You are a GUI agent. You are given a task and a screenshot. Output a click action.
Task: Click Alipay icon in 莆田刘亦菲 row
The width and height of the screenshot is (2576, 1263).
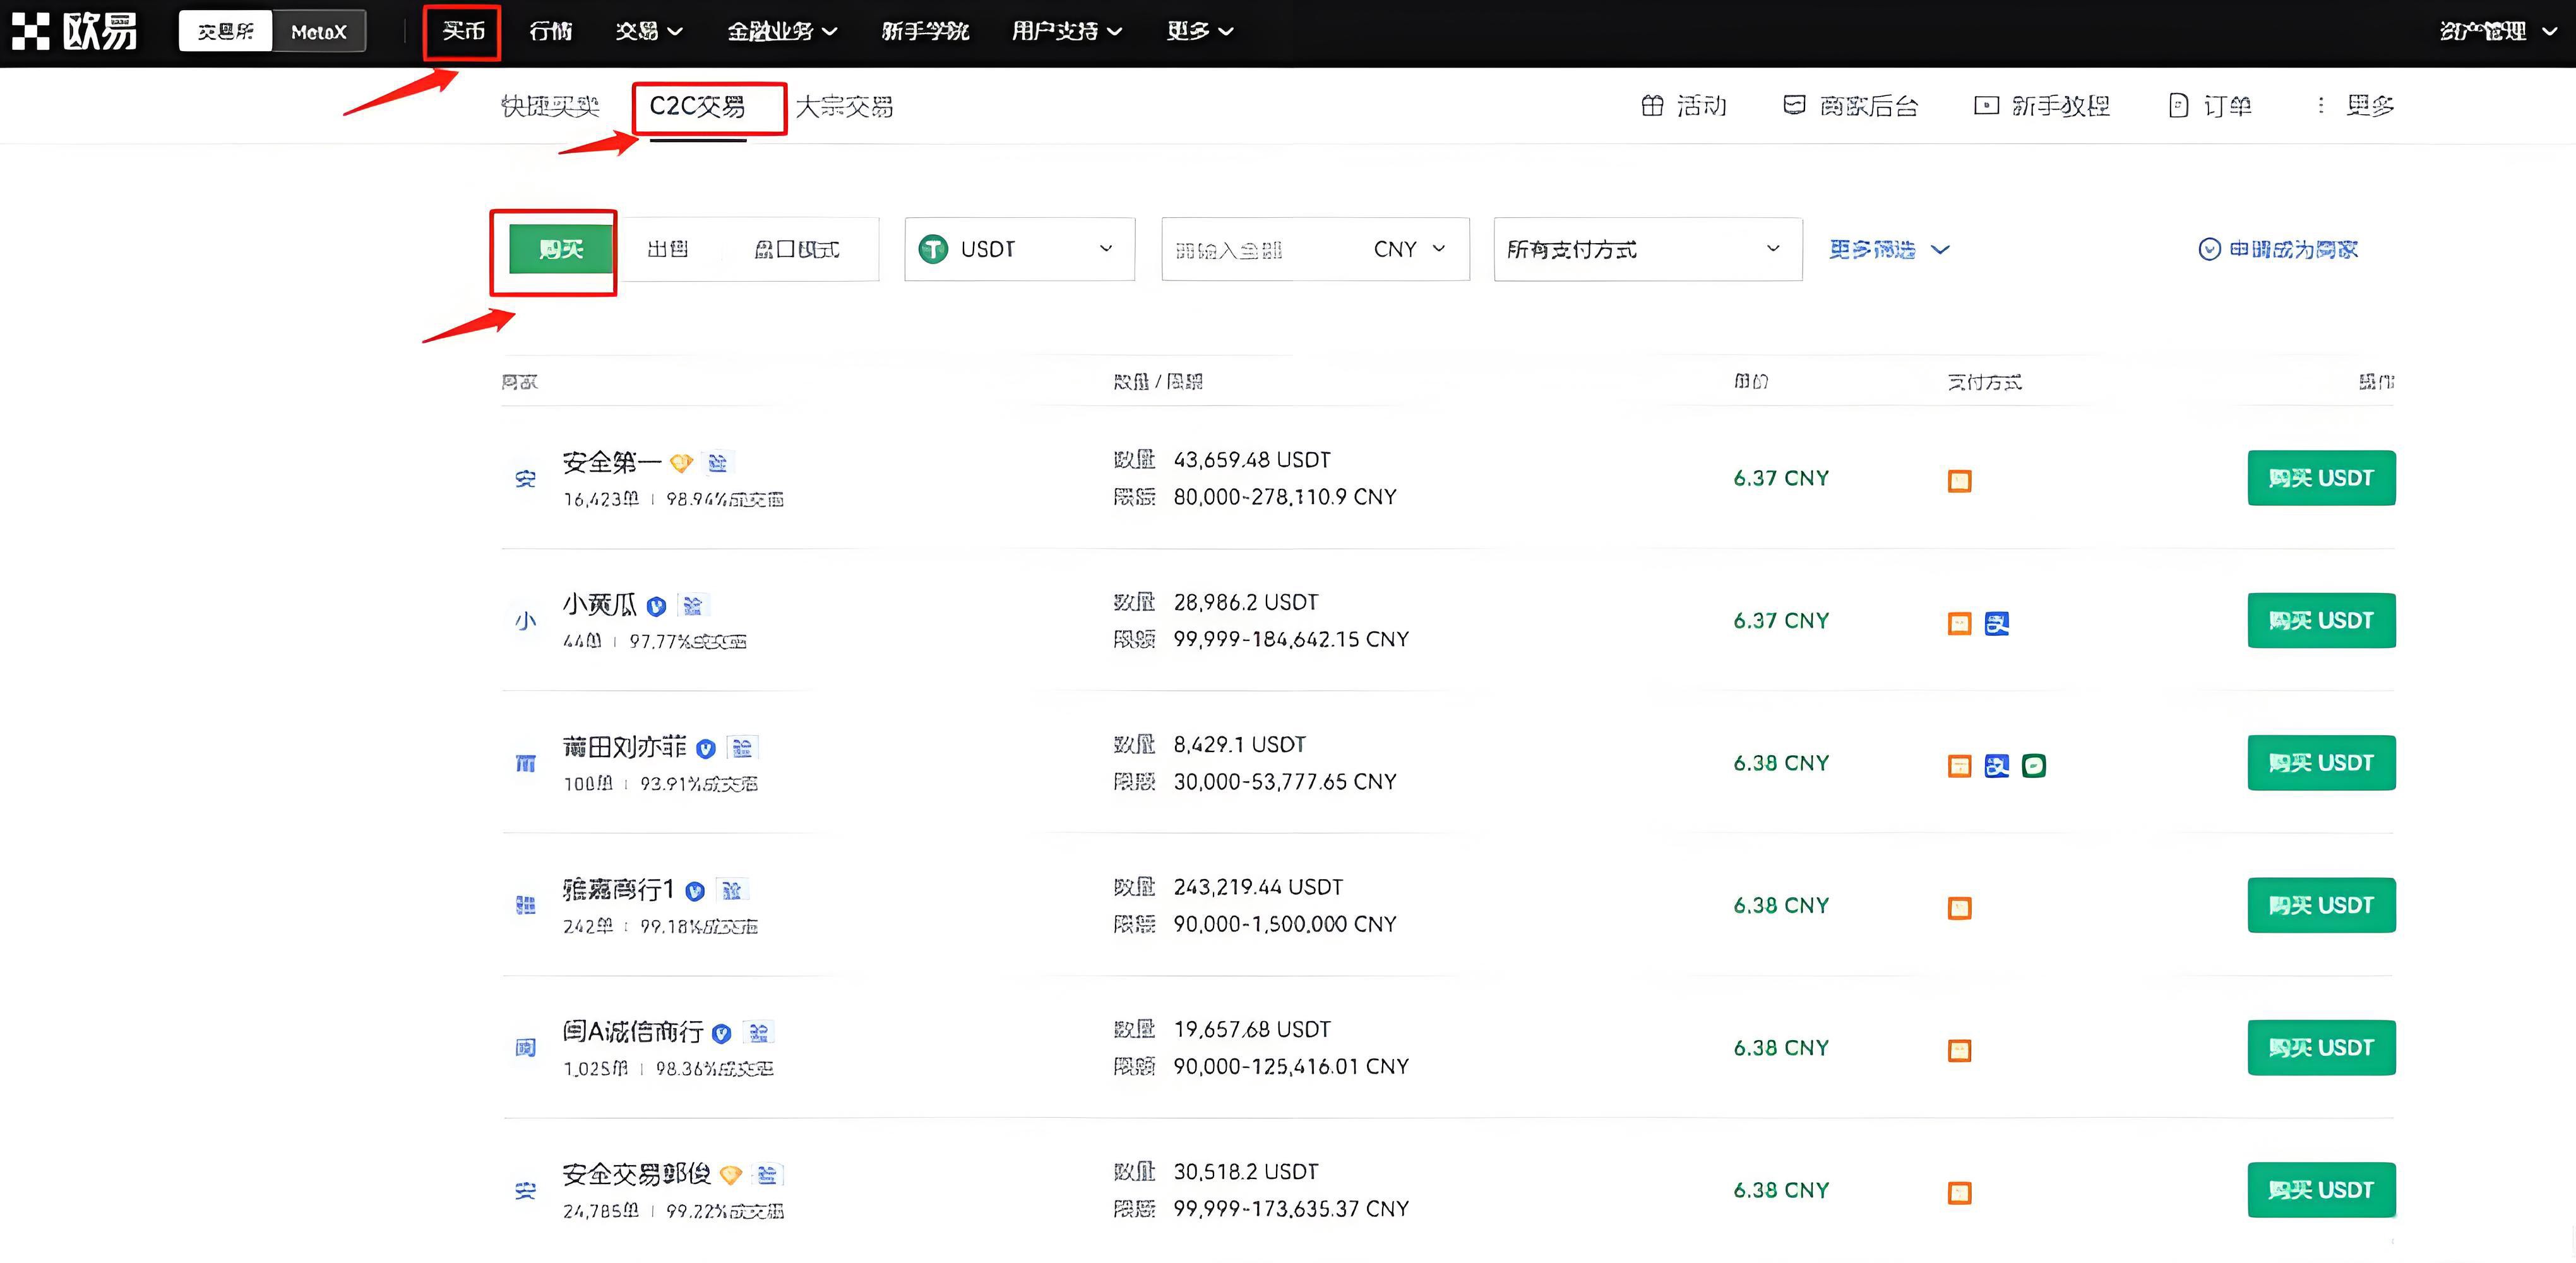click(1996, 766)
